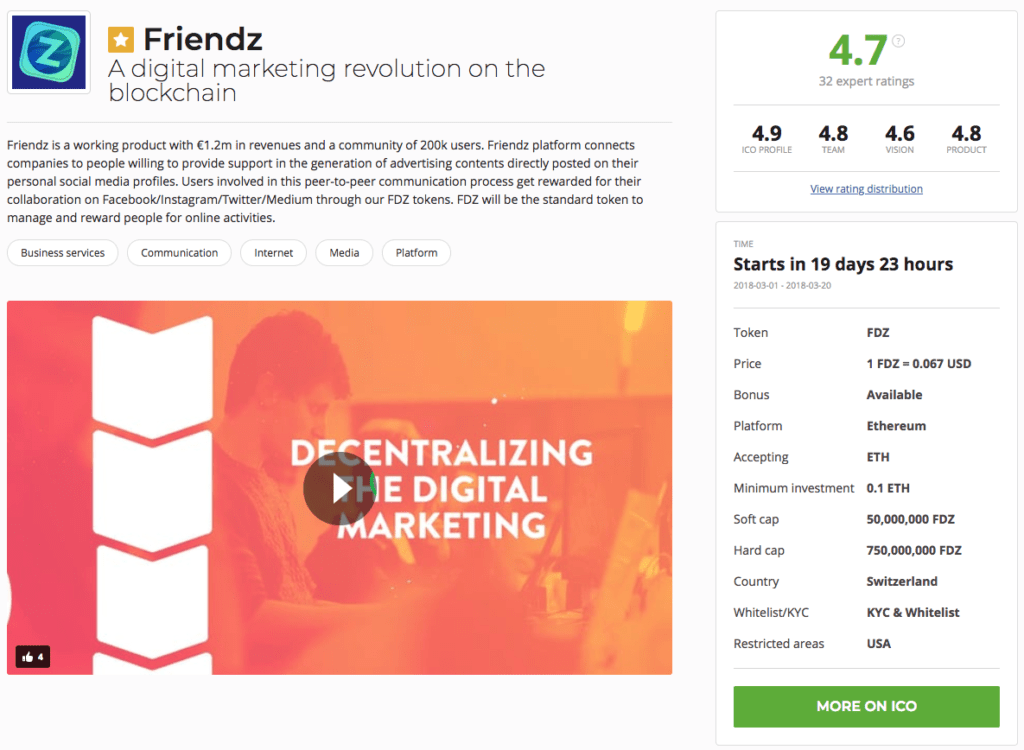Click the 4.9 ICO Profile rating
The height and width of the screenshot is (750, 1024).
pos(766,133)
